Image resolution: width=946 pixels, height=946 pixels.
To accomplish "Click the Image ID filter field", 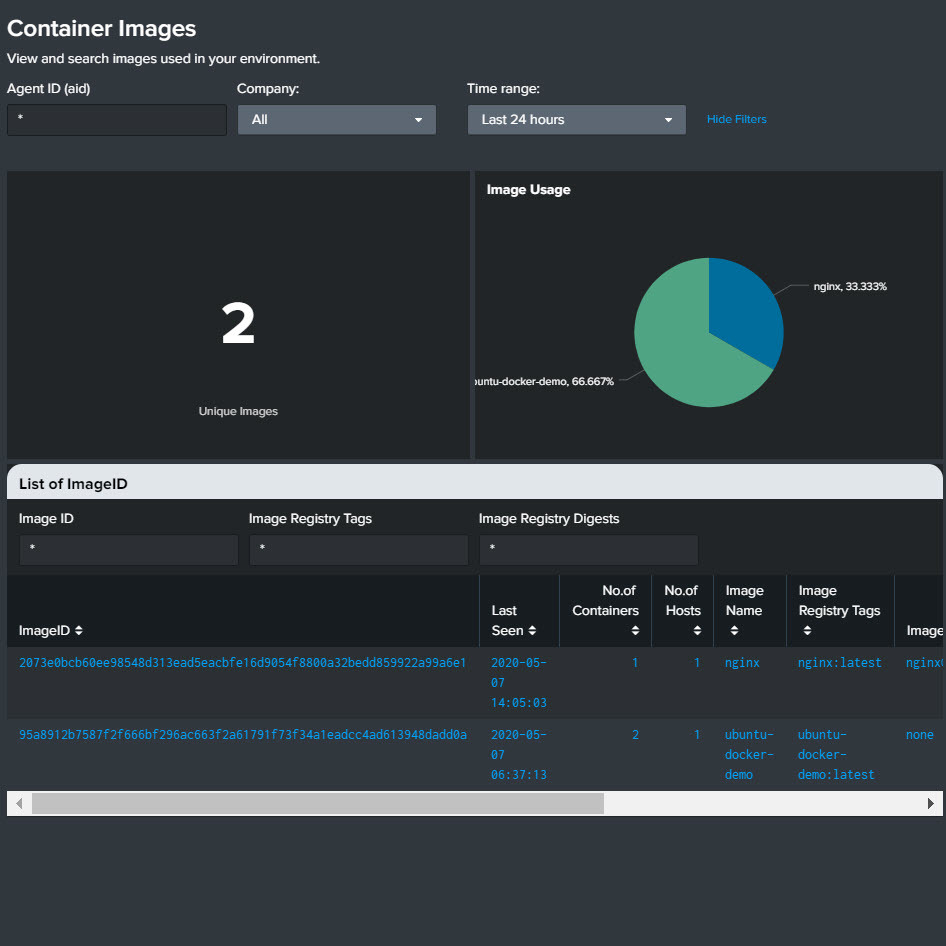I will click(x=128, y=549).
